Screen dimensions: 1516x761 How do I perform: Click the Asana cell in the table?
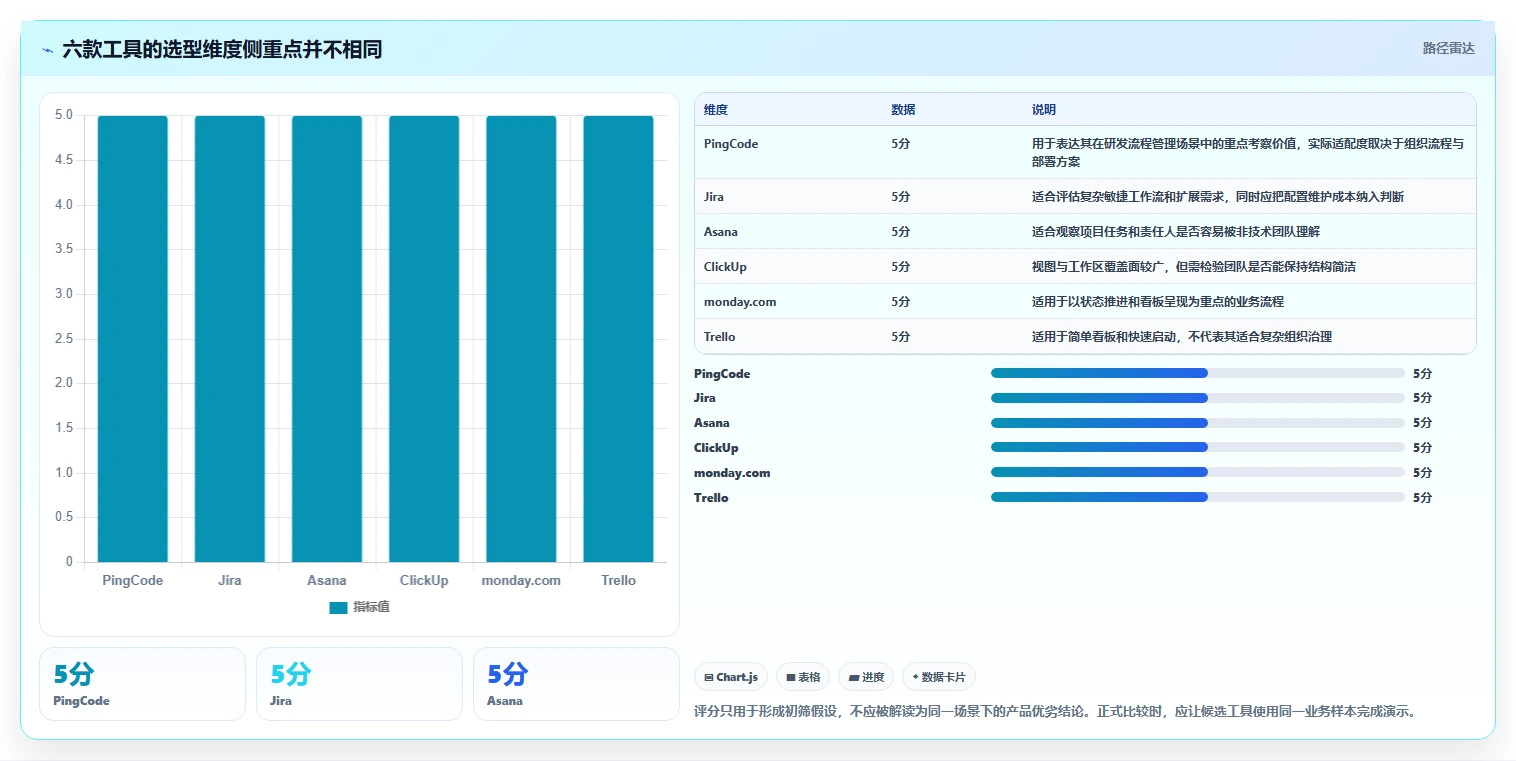pos(721,232)
